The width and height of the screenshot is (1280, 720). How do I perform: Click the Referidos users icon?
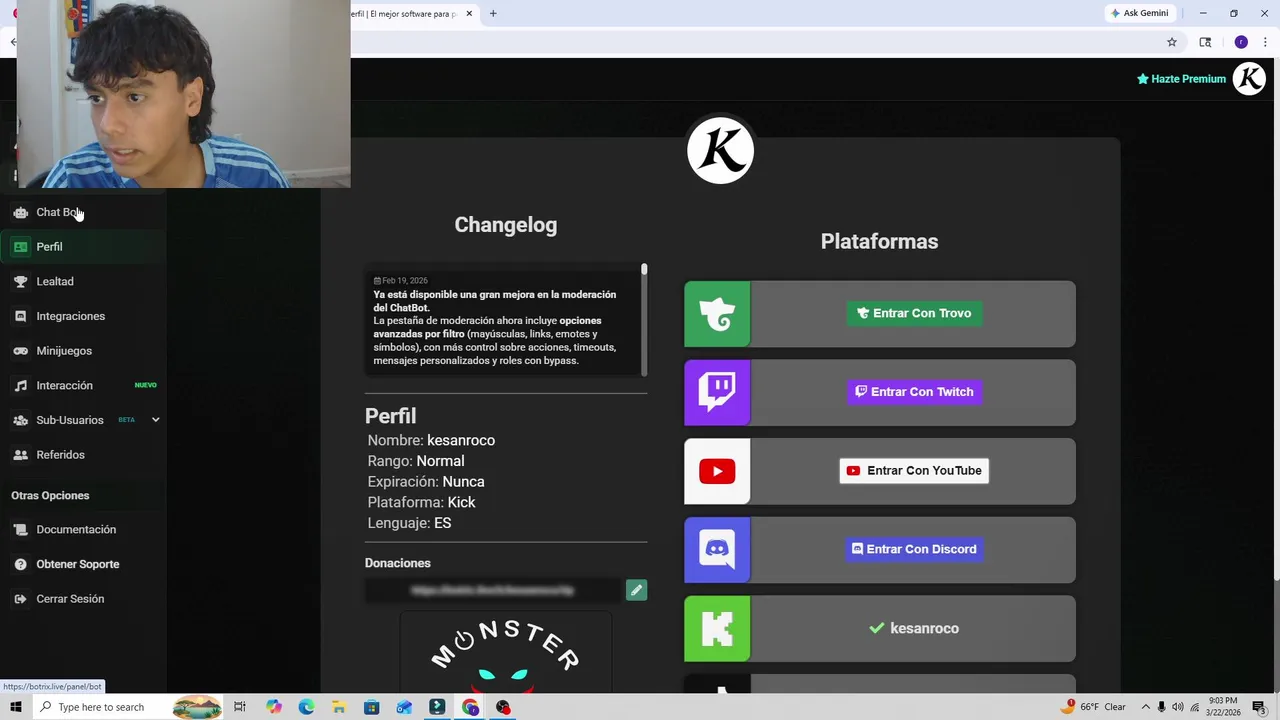click(20, 455)
